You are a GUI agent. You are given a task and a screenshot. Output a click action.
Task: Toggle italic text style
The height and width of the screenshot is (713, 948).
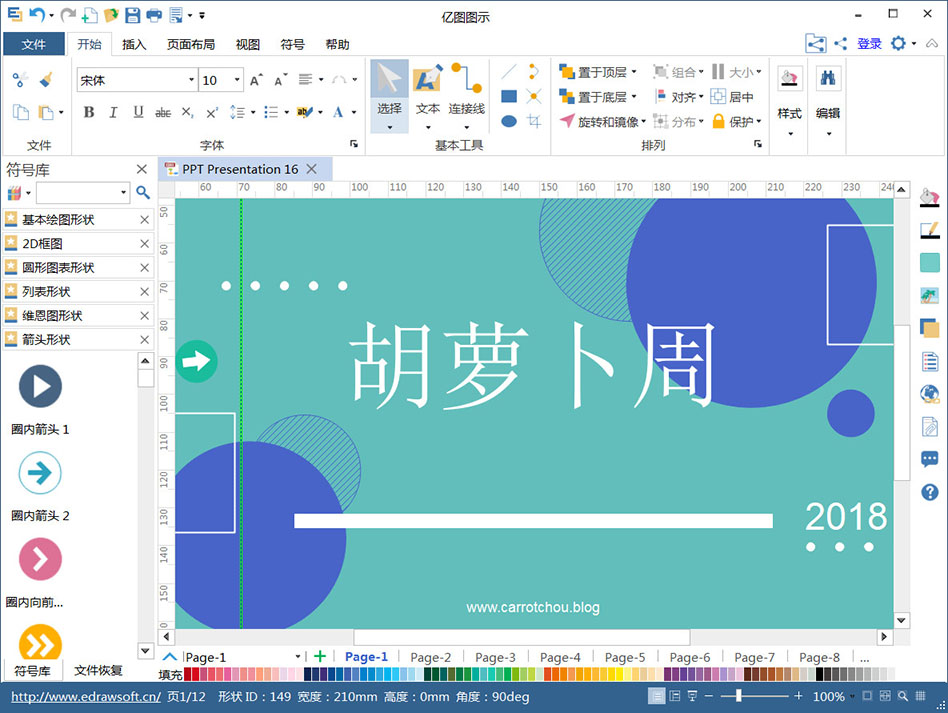click(113, 112)
